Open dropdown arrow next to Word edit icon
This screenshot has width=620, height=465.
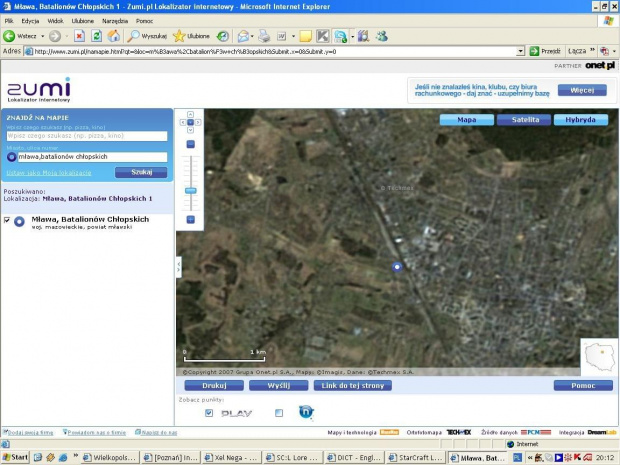[293, 36]
